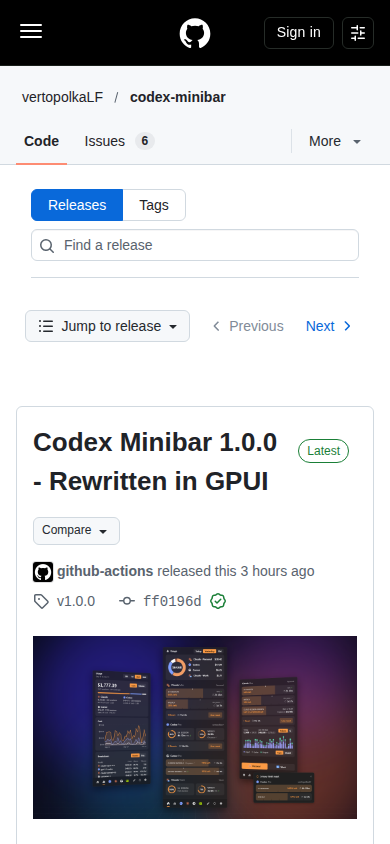This screenshot has height=844, width=390.
Task: Click the github-actions avatar icon
Action: [x=43, y=572]
